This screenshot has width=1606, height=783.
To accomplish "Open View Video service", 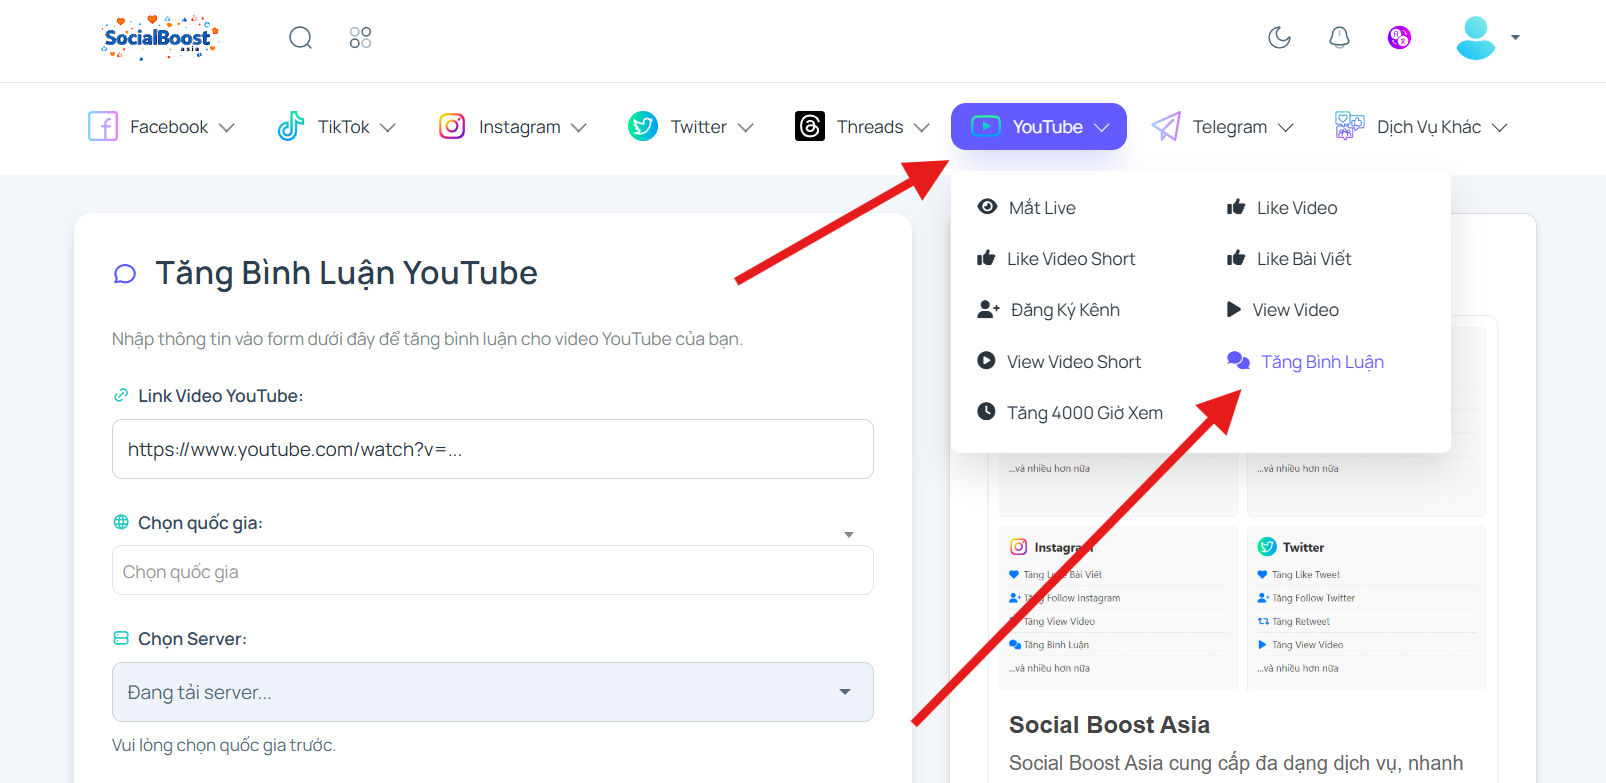I will 1296,310.
